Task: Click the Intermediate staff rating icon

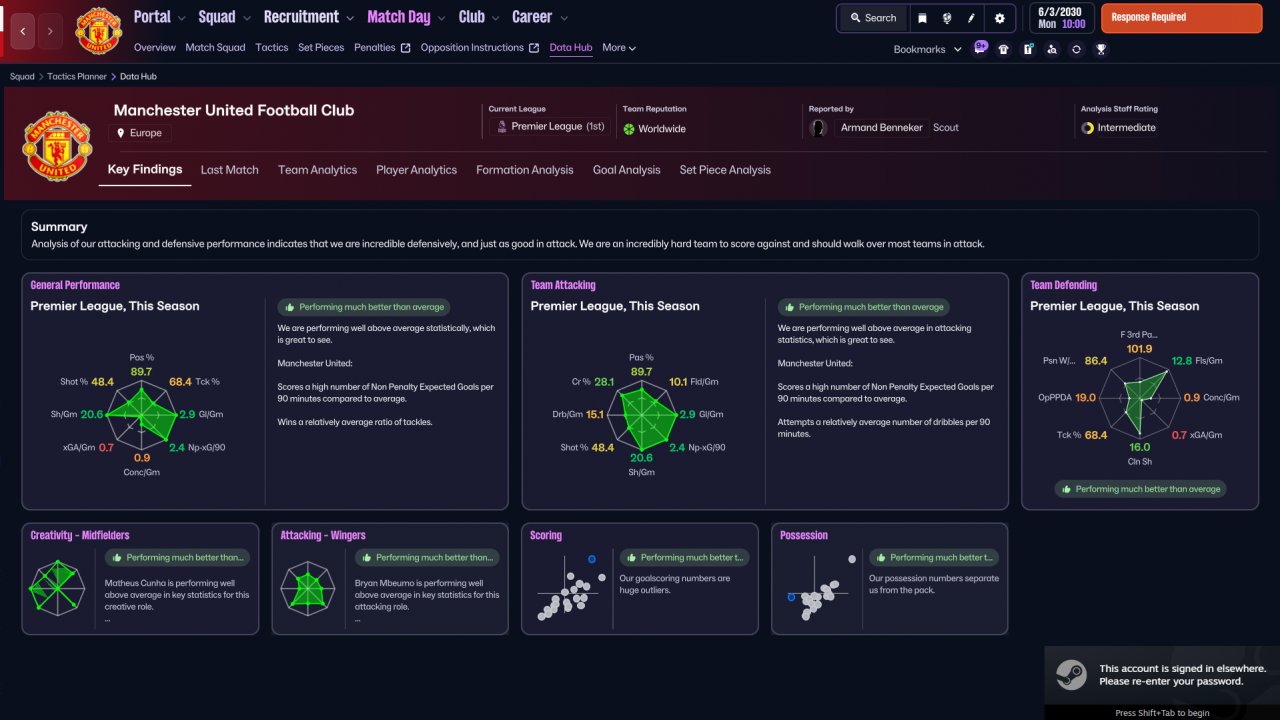Action: coord(1088,128)
